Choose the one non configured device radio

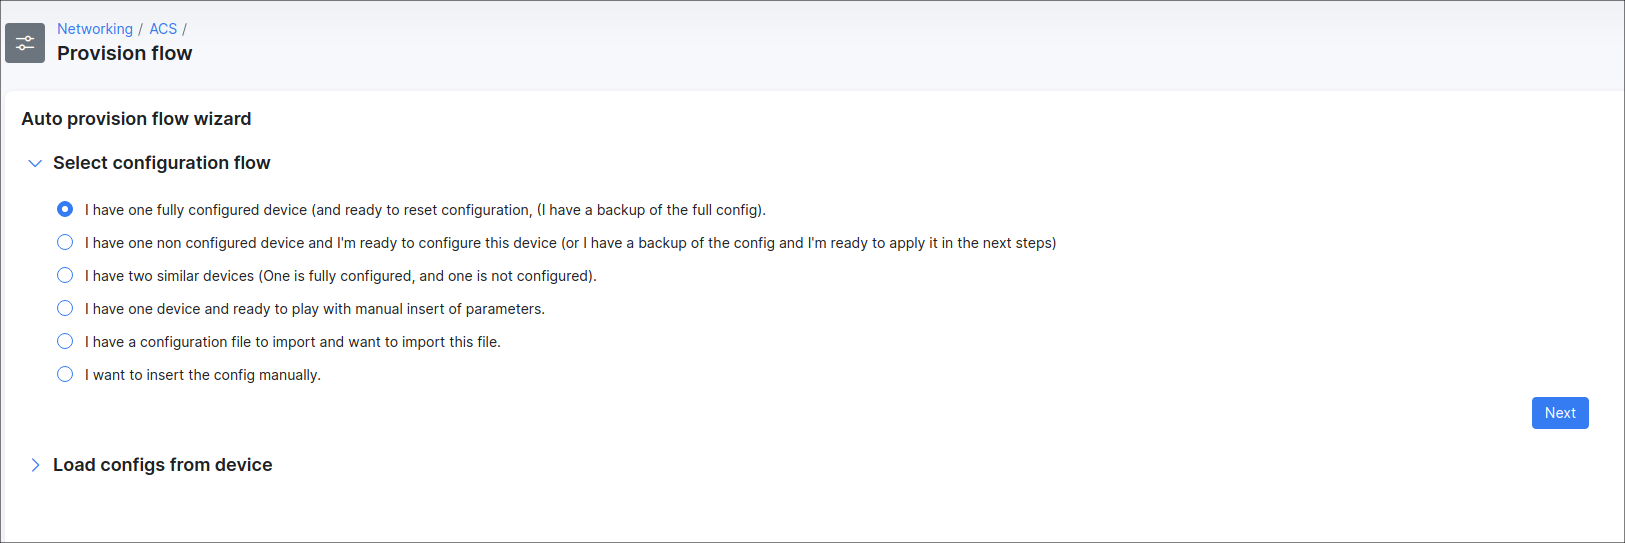(65, 242)
